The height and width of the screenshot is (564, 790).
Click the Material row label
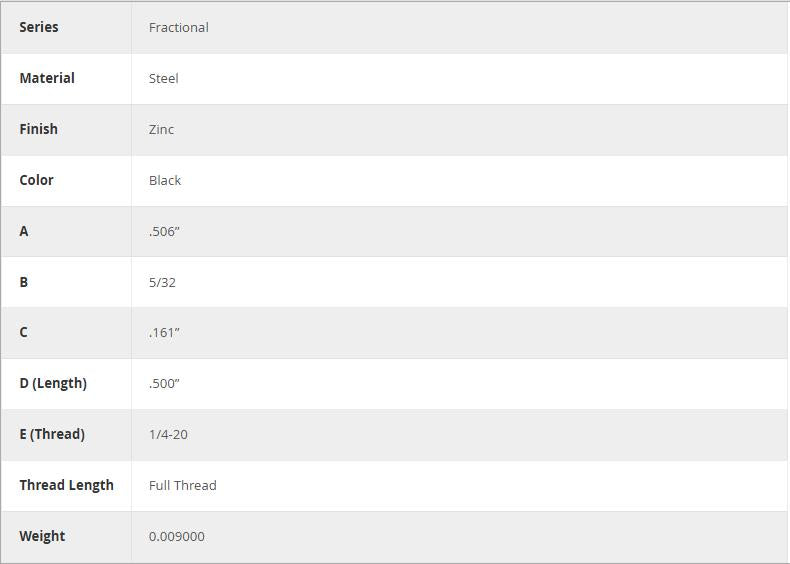[x=47, y=78]
